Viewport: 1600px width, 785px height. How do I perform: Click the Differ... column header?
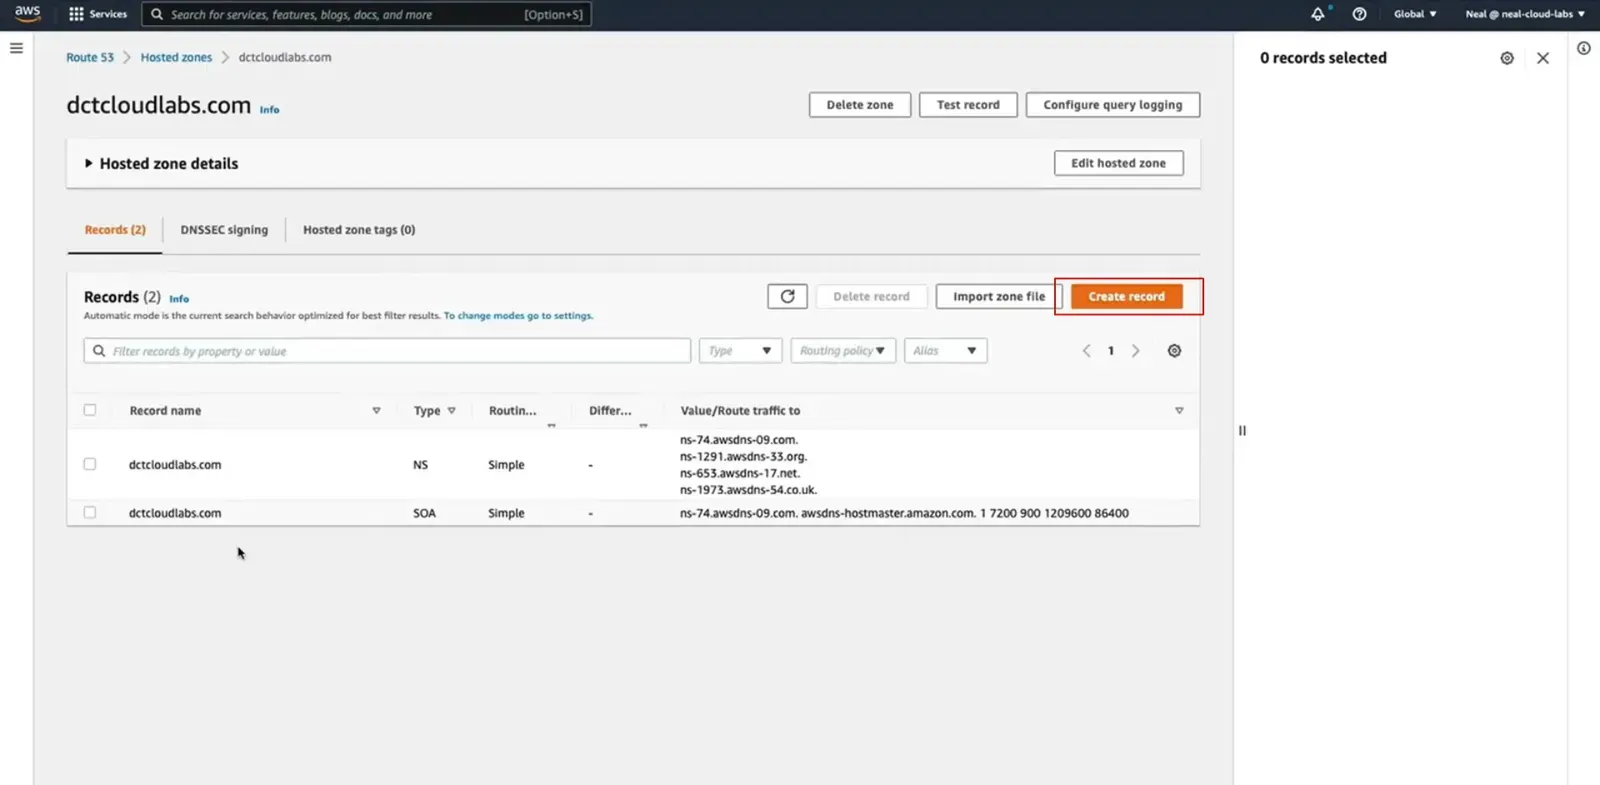click(x=610, y=411)
